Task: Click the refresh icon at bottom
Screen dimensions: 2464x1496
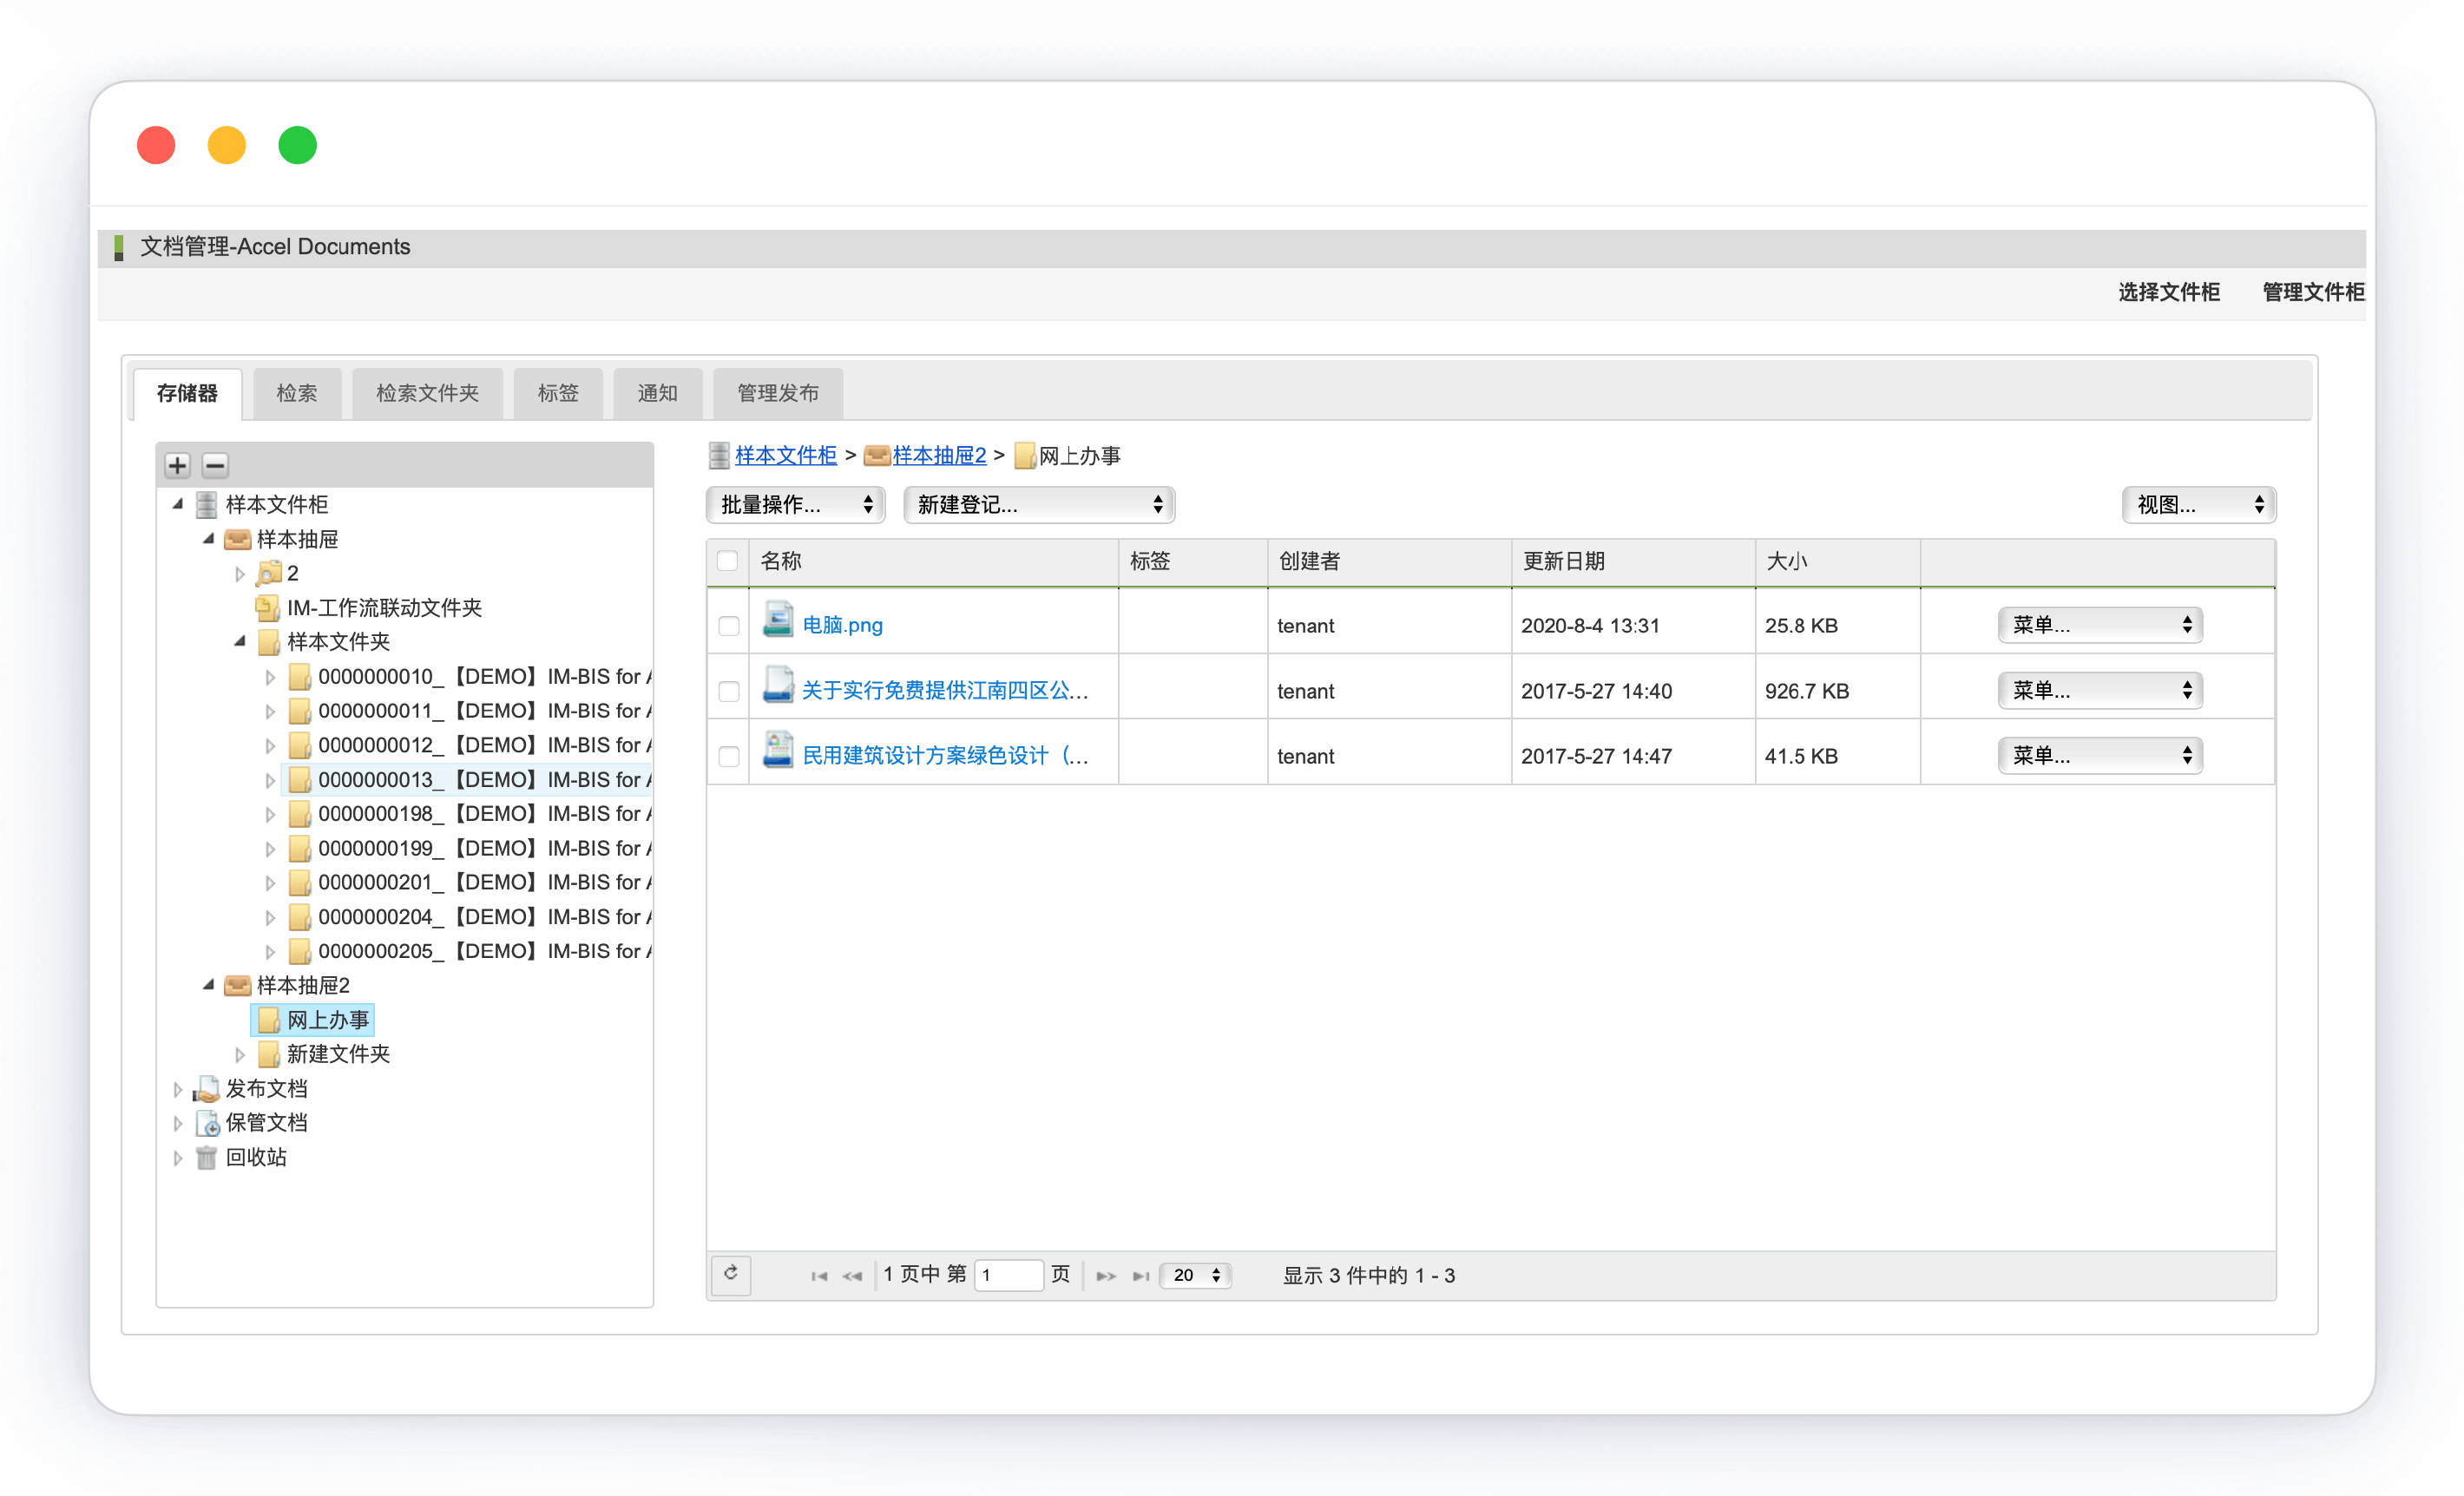Action: 731,1274
